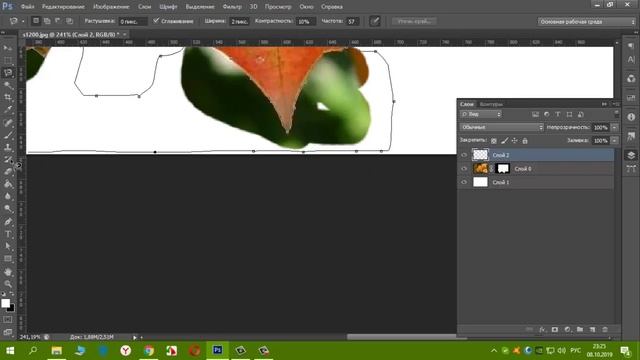Click the Subtract from selection icon
Image resolution: width=640 pixels, height=360 pixels.
click(x=58, y=21)
